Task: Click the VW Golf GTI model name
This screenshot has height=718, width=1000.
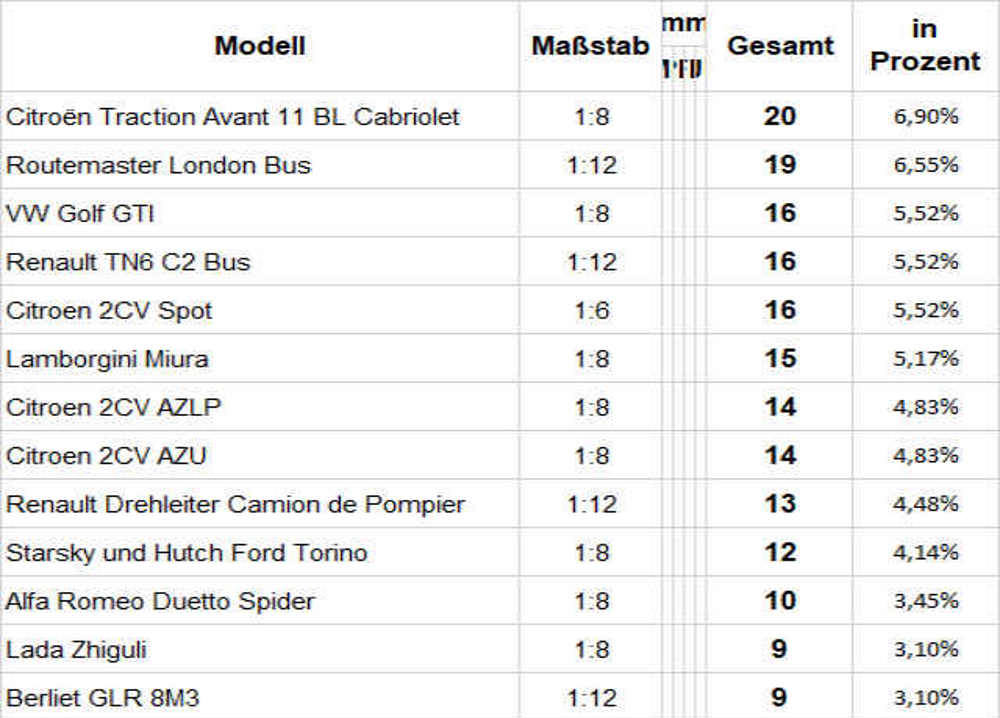Action: [x=80, y=214]
